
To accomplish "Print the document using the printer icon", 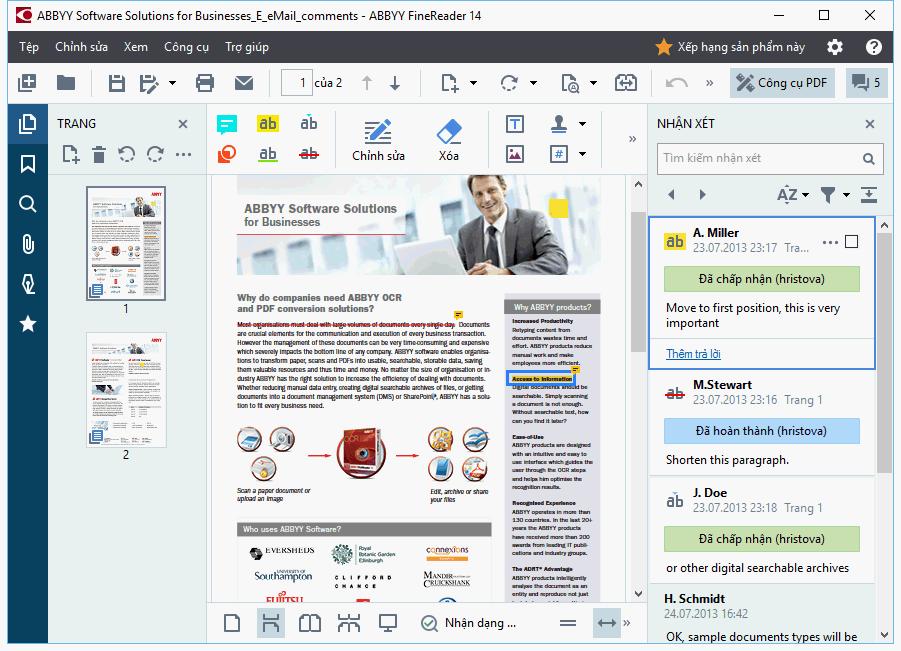I will (x=205, y=83).
